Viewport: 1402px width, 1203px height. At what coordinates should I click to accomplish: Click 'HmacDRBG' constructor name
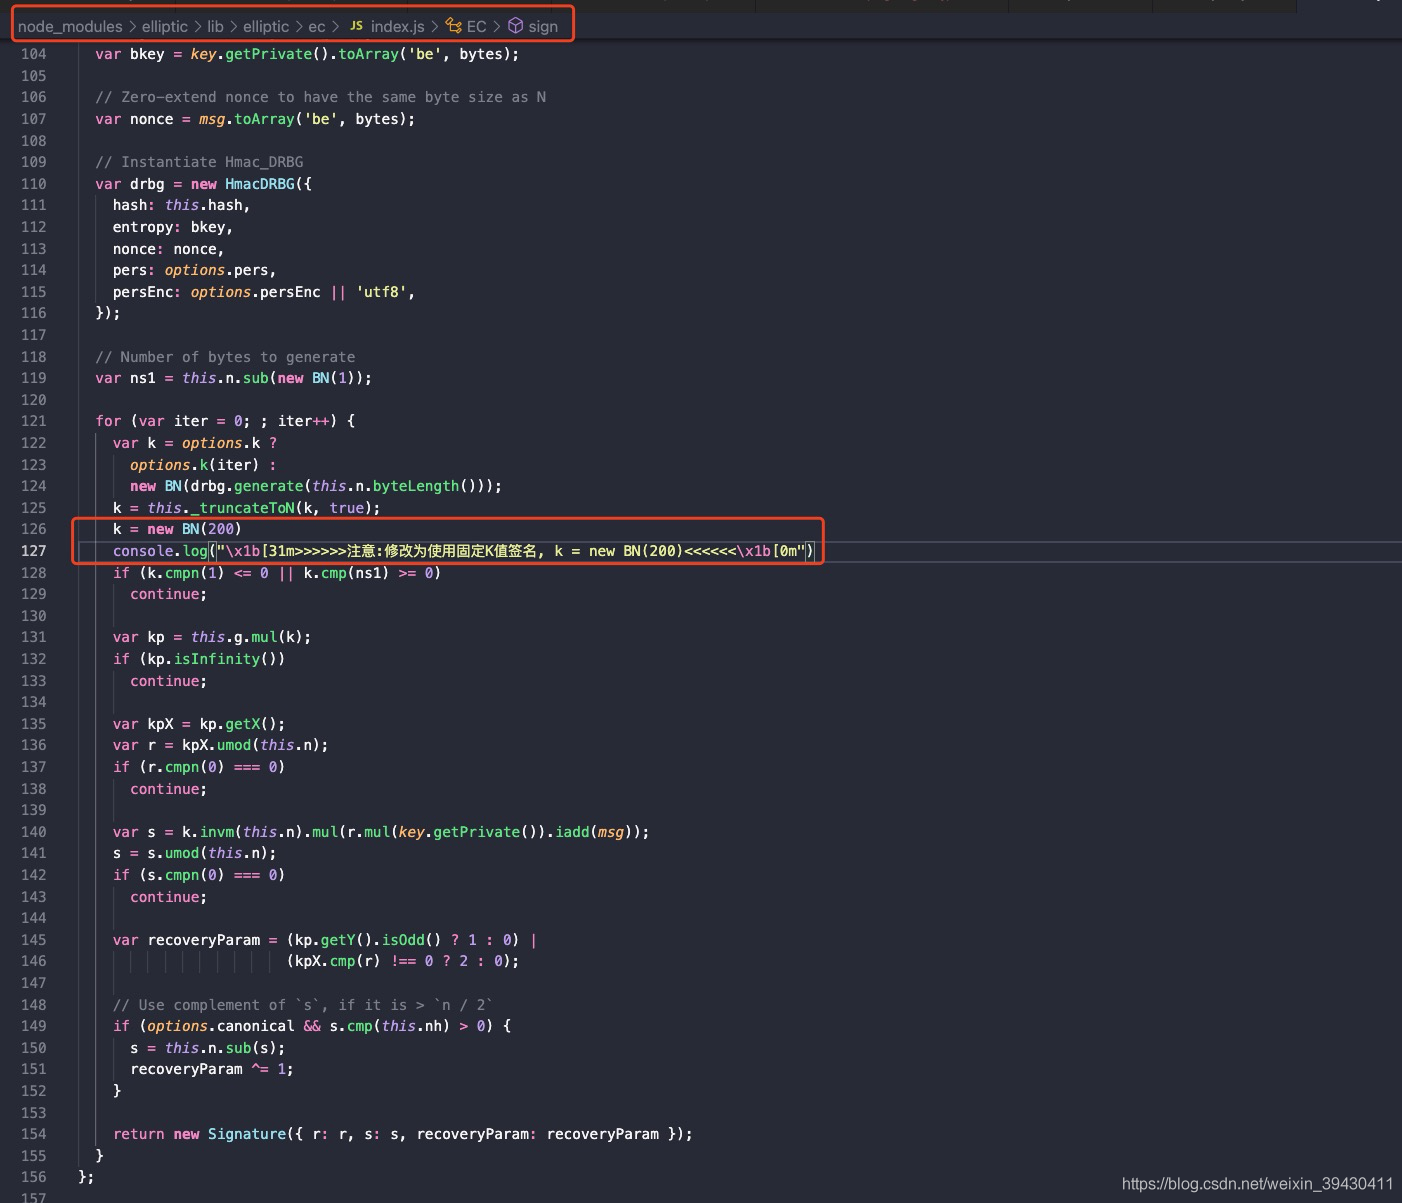pyautogui.click(x=260, y=184)
